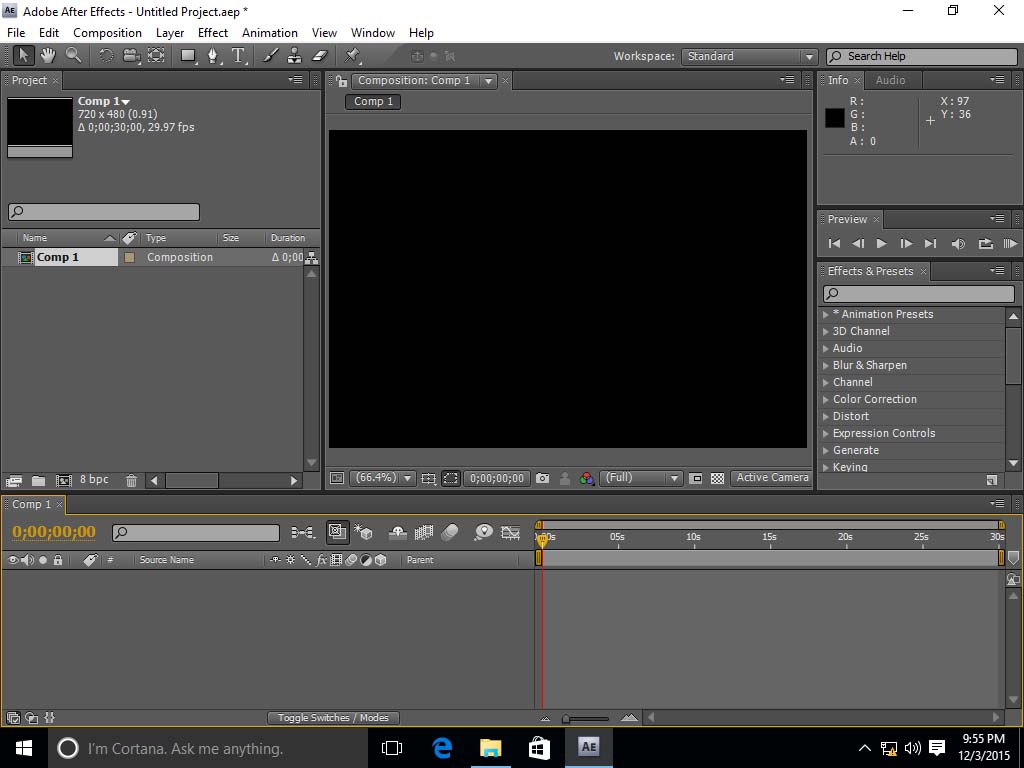Open the Composition menu
The width and height of the screenshot is (1024, 768).
107,33
